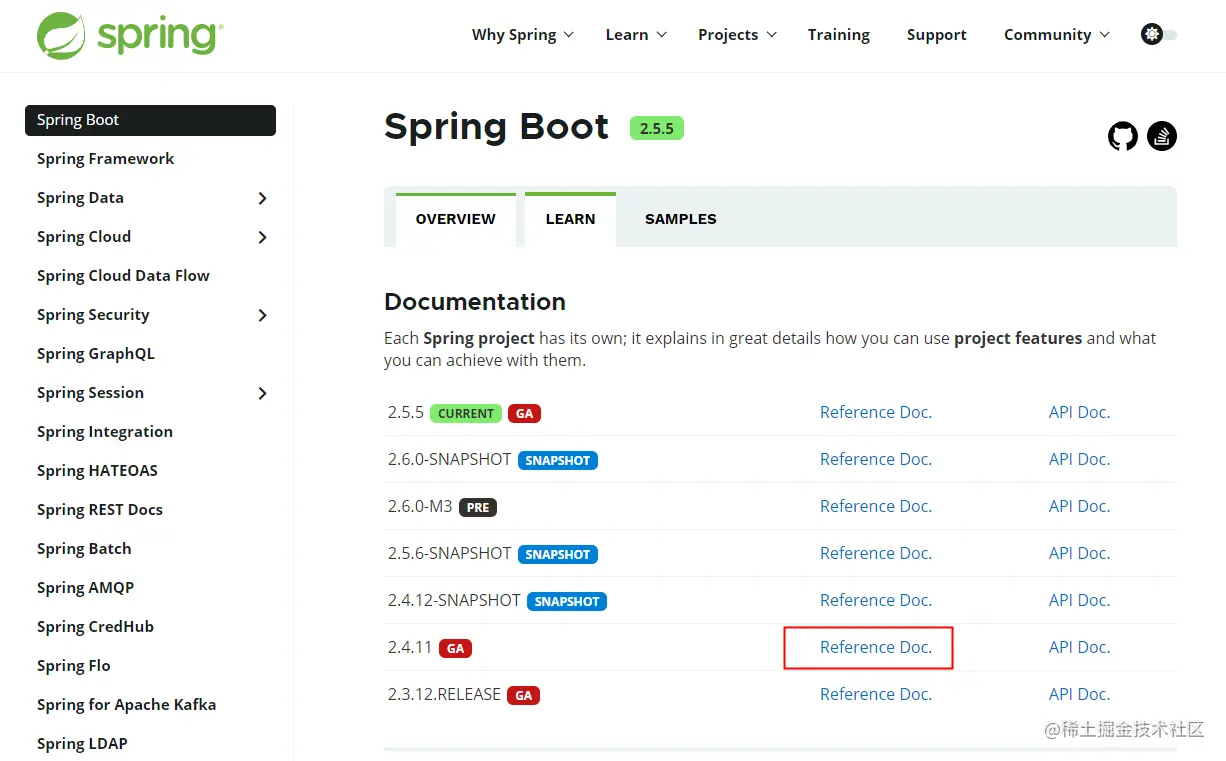The width and height of the screenshot is (1226, 761).
Task: Switch to the LEARN tab
Action: tap(570, 219)
